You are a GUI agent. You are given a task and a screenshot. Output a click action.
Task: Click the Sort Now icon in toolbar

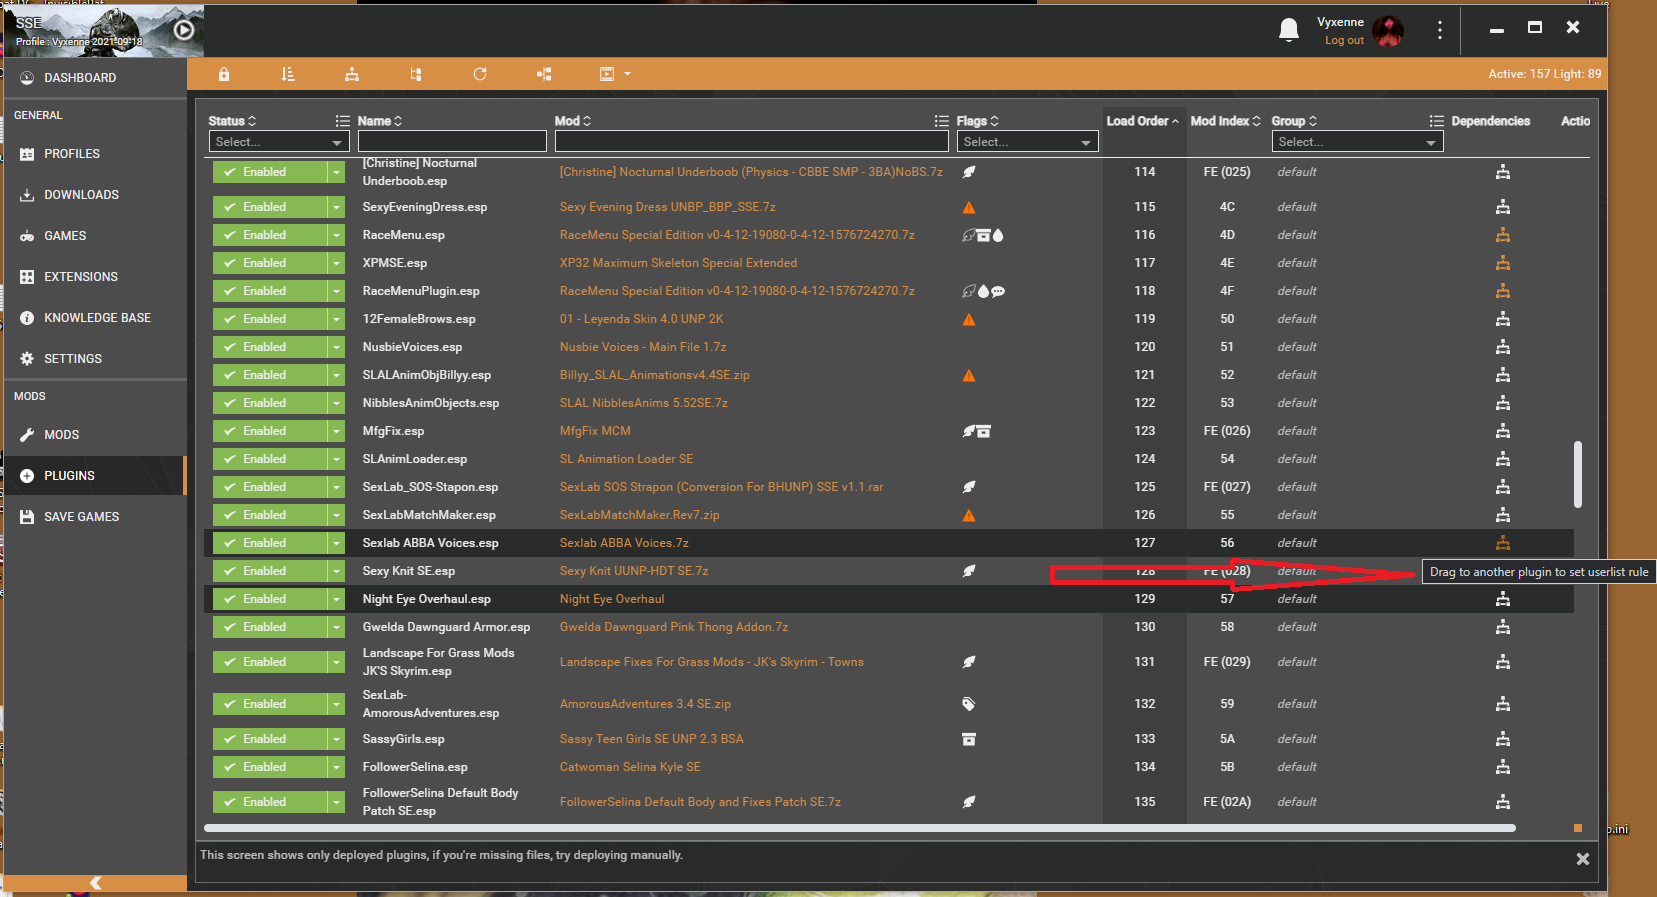(x=288, y=74)
